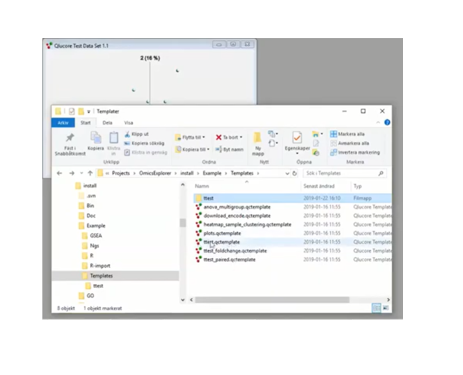Click Byt namn (rename) button
This screenshot has width=463, height=375.
pyautogui.click(x=229, y=149)
